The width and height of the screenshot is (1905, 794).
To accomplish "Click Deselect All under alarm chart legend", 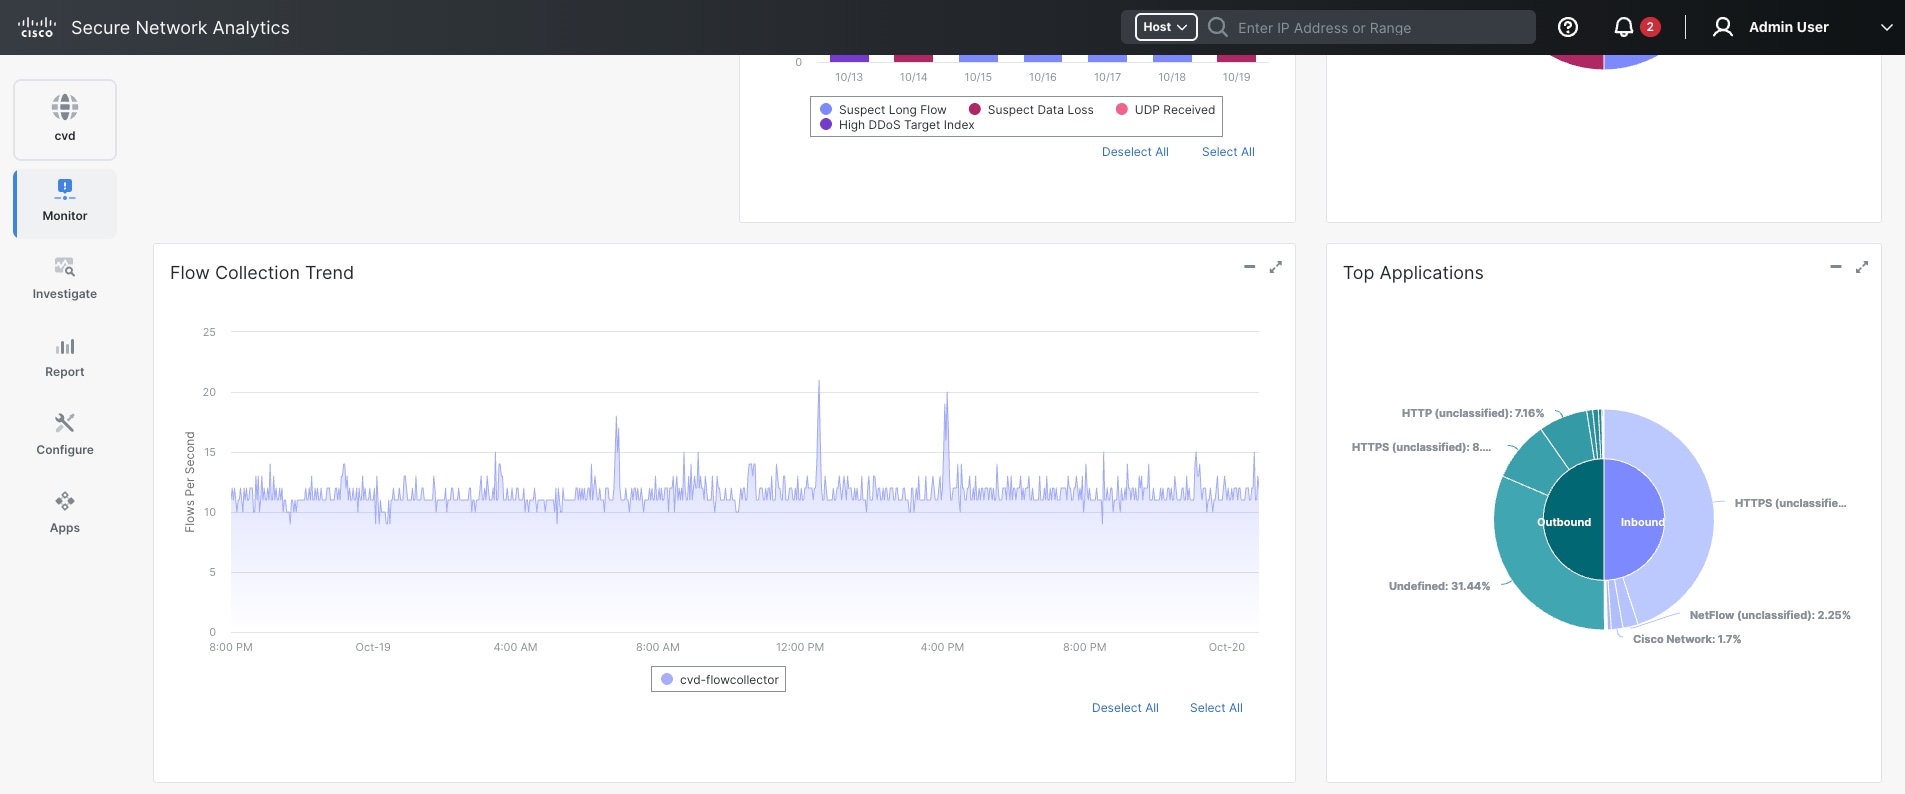I will 1135,152.
